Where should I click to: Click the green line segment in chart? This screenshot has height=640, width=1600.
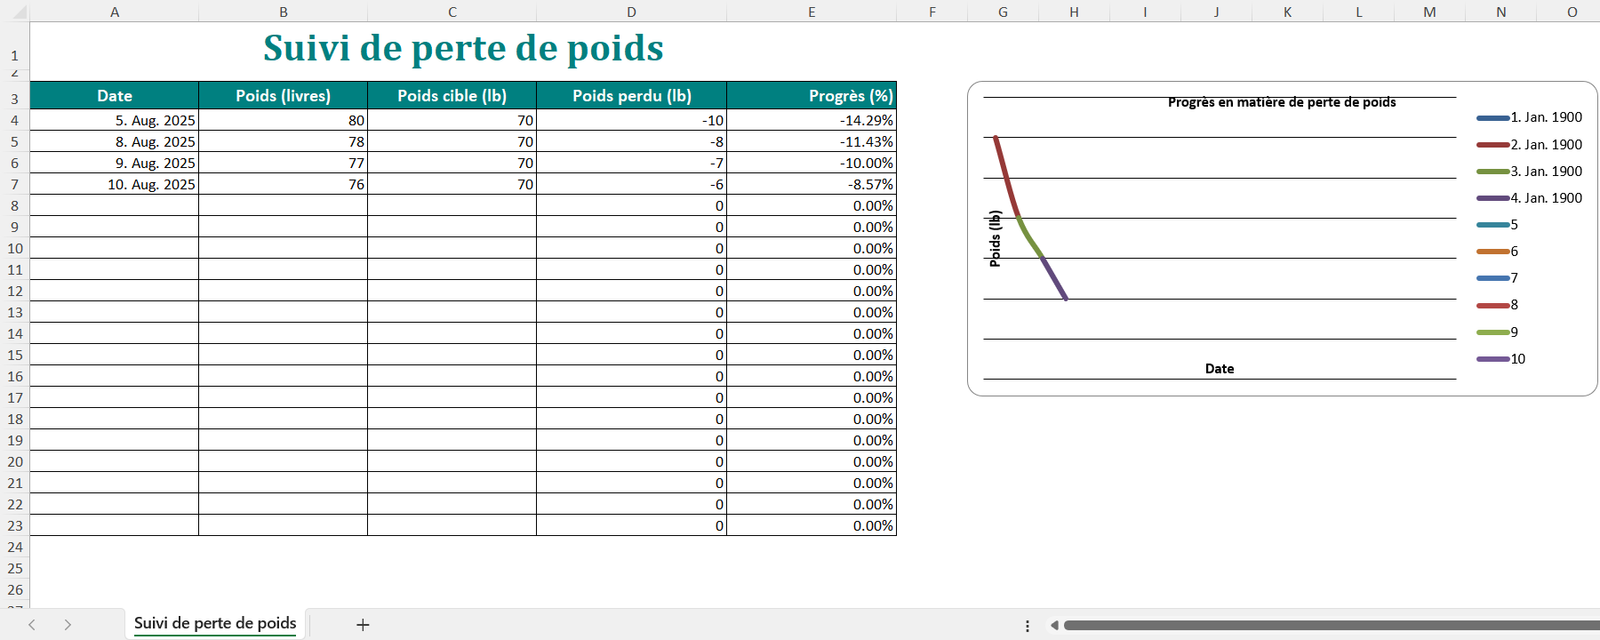click(1030, 240)
